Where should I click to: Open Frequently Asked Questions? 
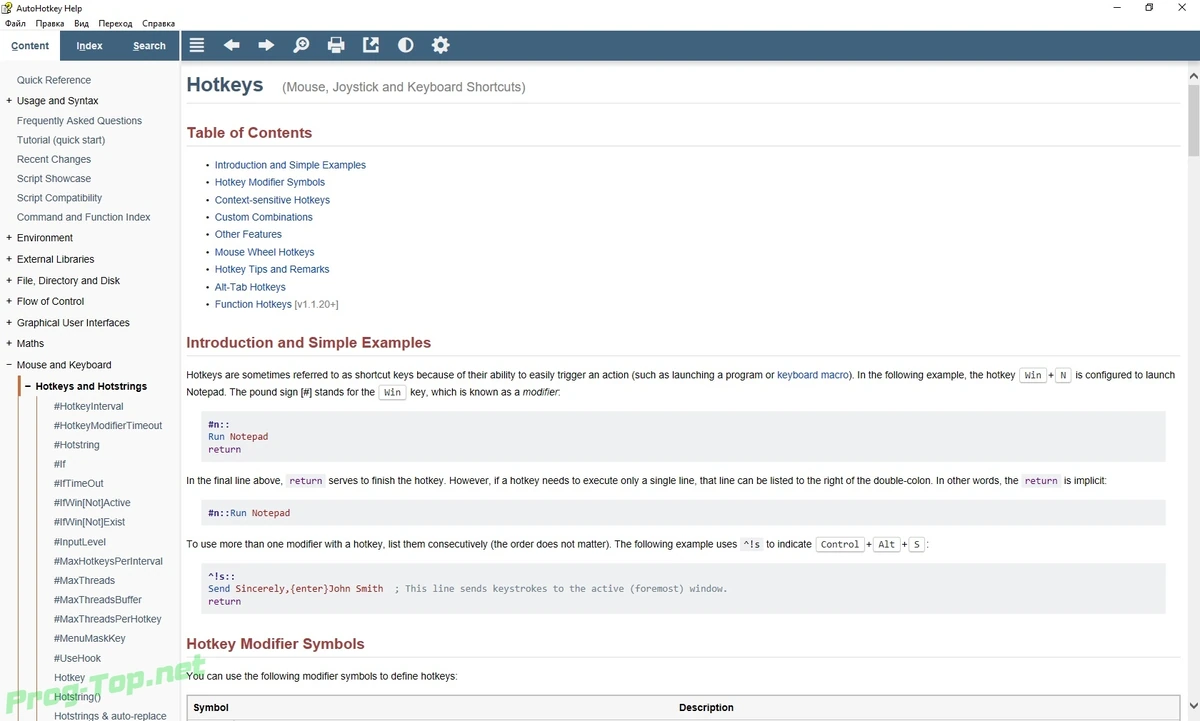(79, 121)
